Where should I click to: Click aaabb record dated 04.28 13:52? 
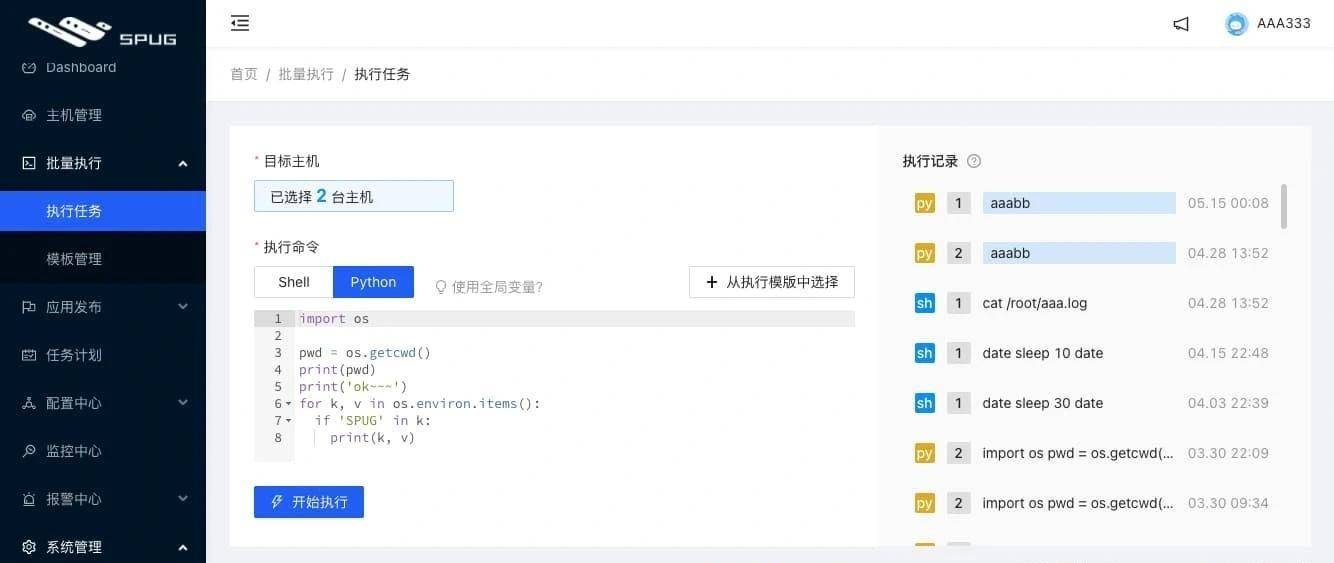[1079, 253]
